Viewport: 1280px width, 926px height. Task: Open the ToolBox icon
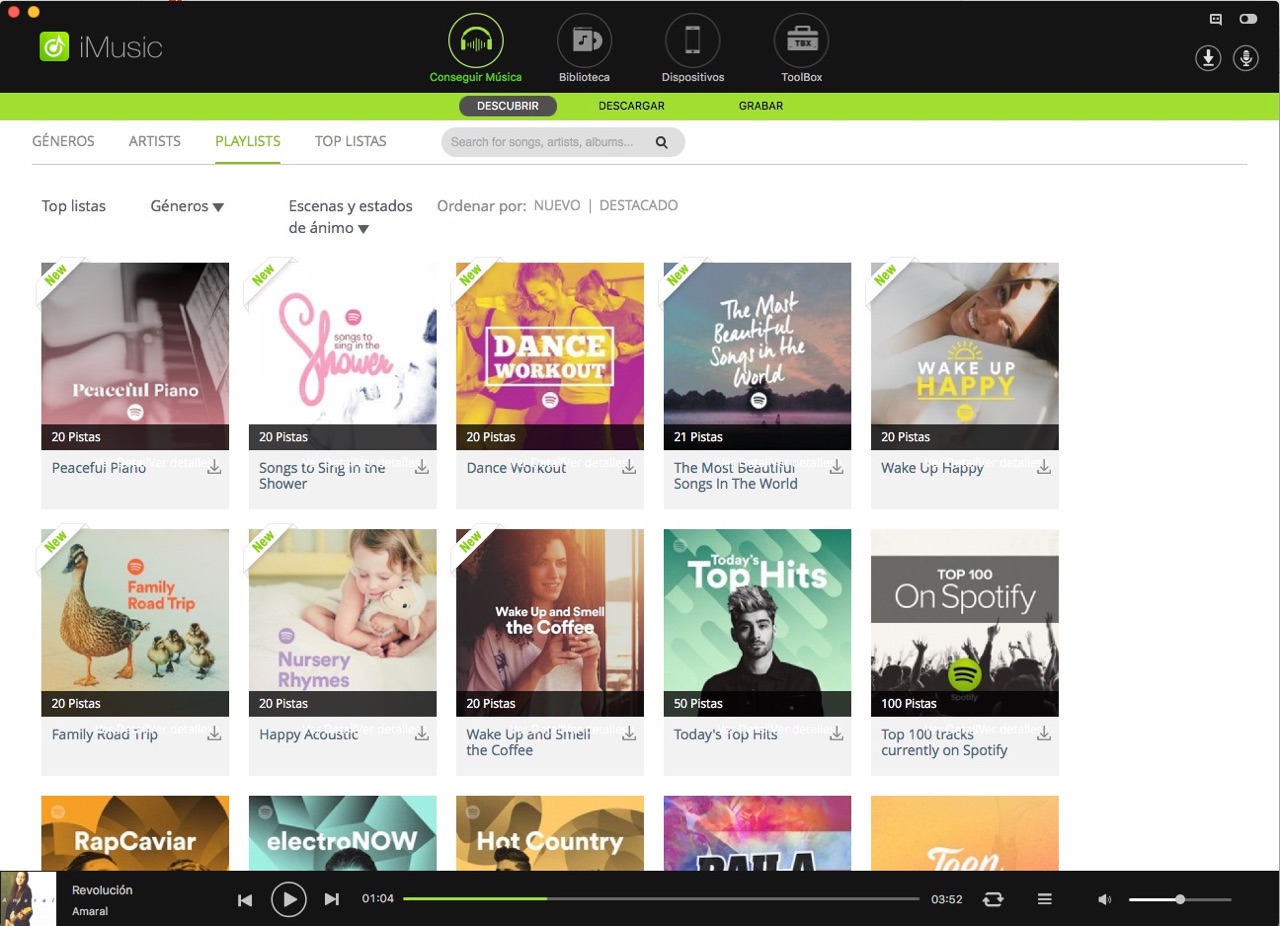click(x=802, y=41)
